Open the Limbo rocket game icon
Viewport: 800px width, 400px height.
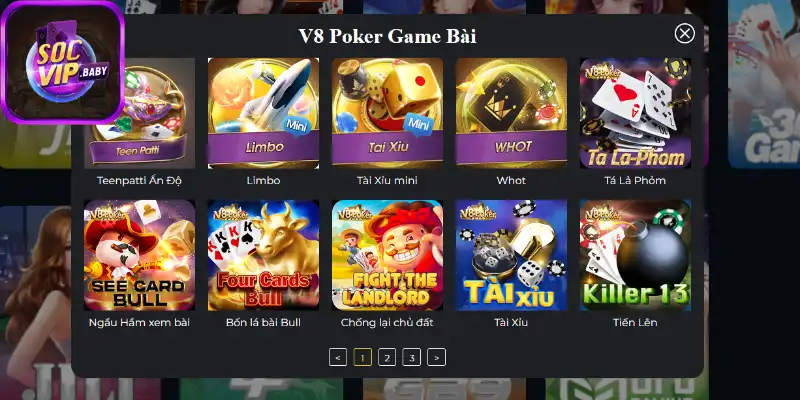[x=263, y=113]
